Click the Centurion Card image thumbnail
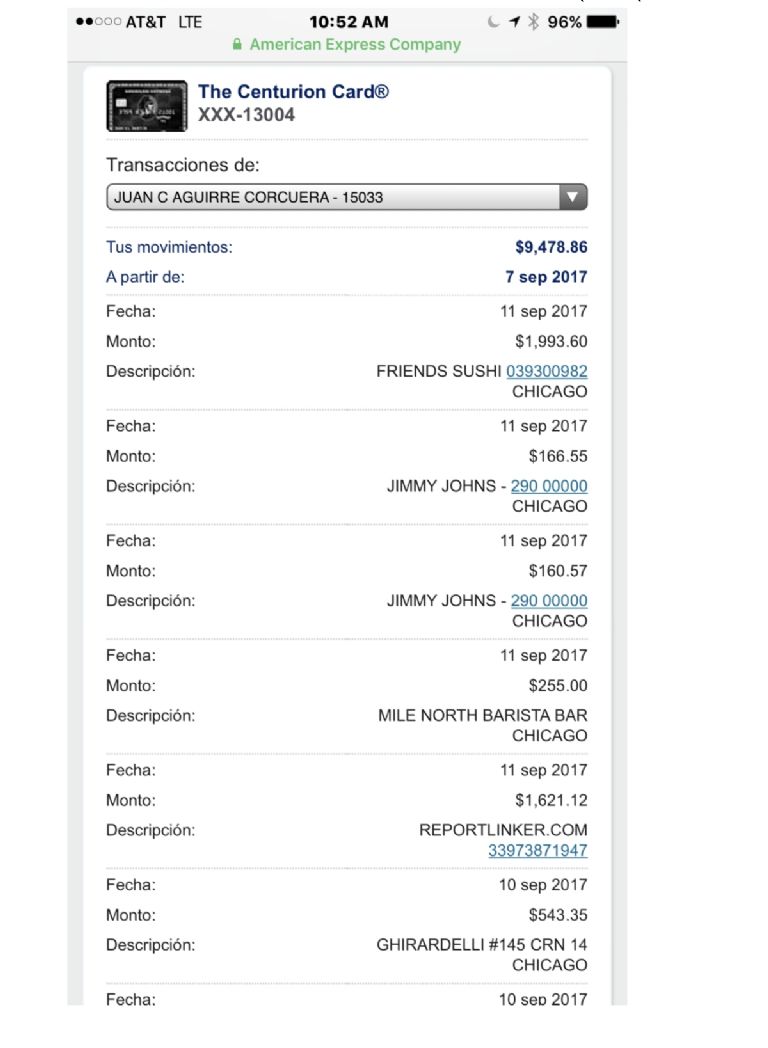The height and width of the screenshot is (1048, 768). click(x=146, y=105)
